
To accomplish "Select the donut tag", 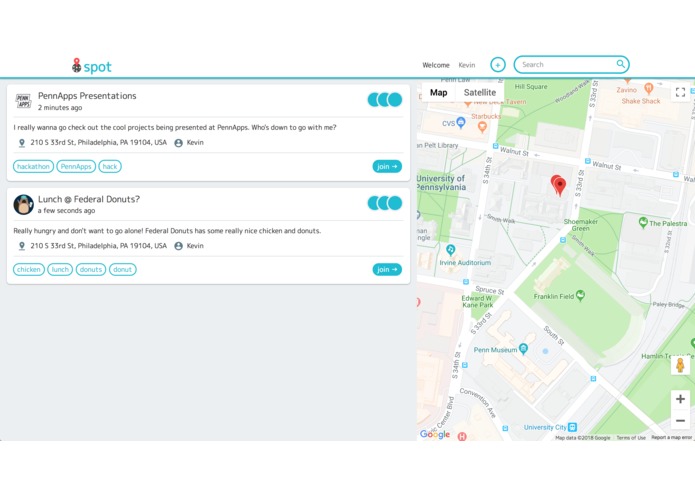I will coord(123,269).
